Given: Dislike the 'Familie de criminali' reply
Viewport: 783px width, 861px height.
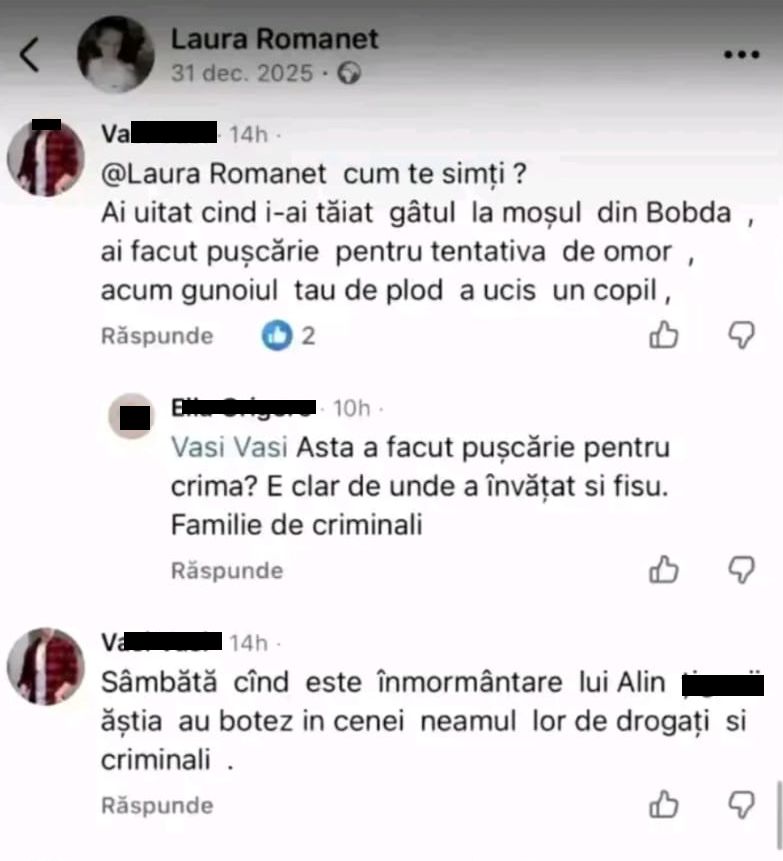Looking at the screenshot, I should [741, 569].
